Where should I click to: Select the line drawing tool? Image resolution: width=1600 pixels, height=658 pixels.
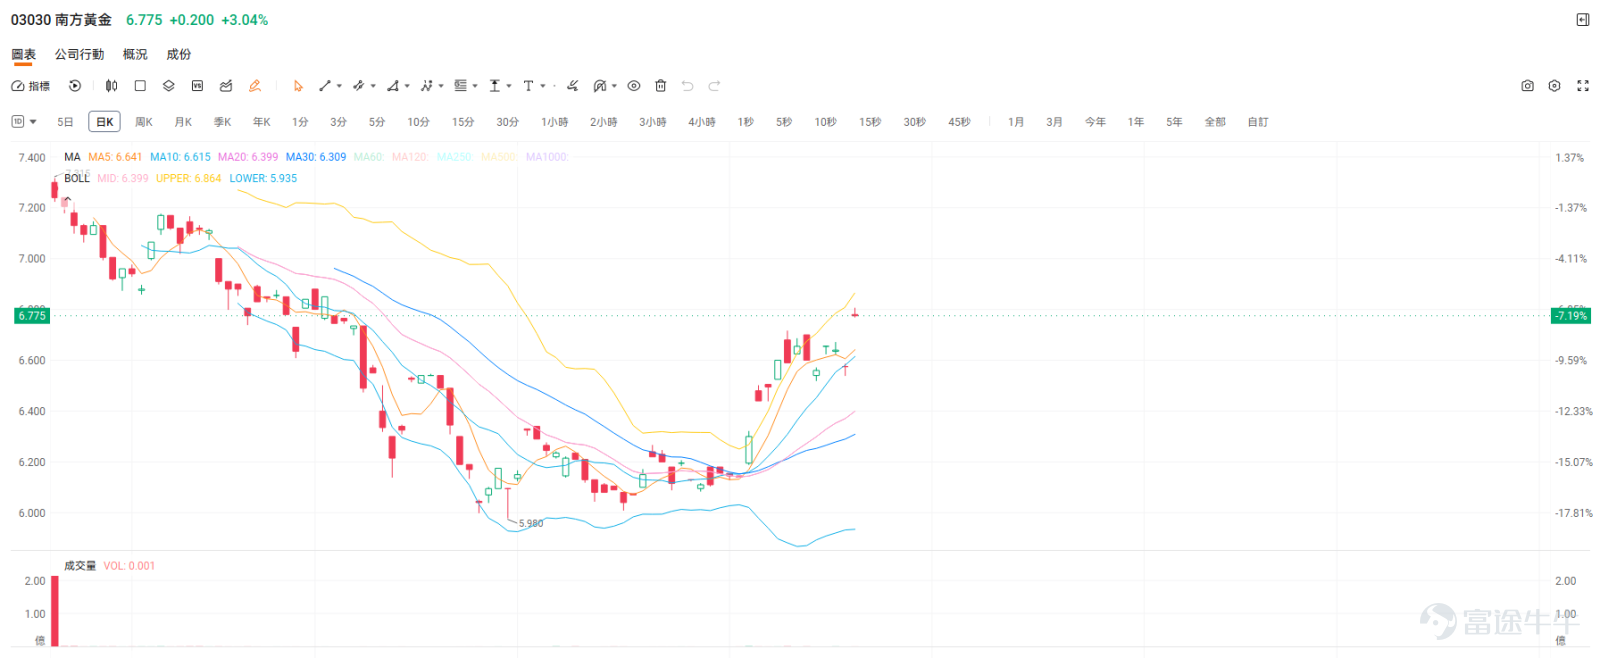[x=325, y=86]
